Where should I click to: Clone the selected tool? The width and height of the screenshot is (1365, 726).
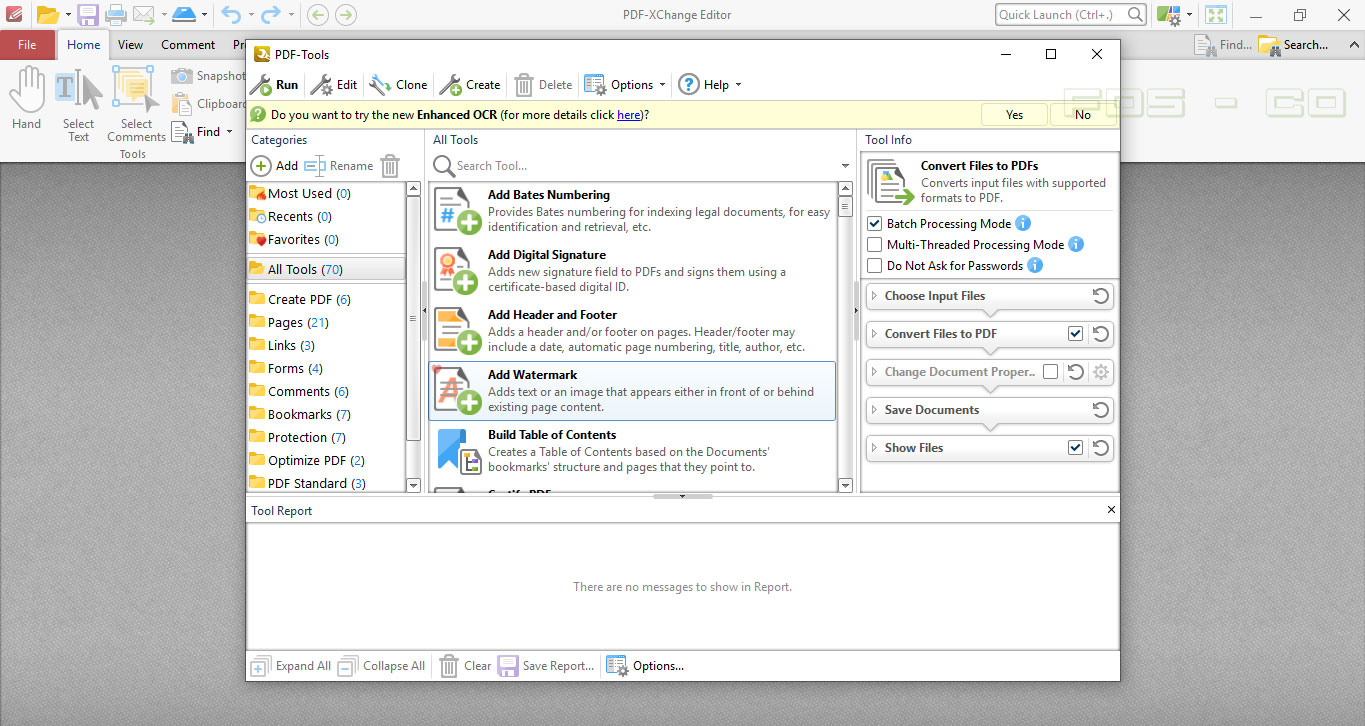(398, 85)
